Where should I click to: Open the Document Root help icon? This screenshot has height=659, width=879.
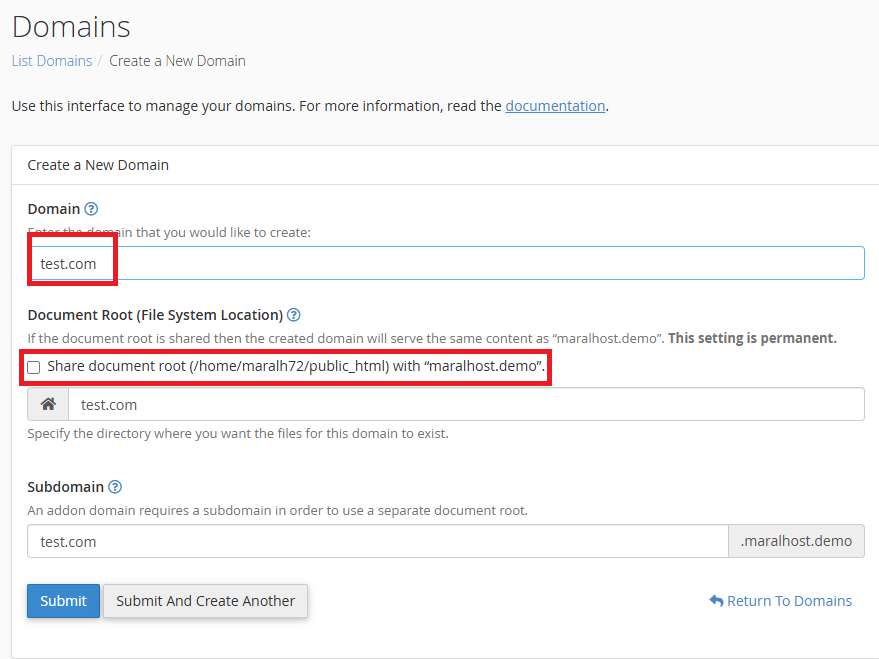[x=294, y=314]
